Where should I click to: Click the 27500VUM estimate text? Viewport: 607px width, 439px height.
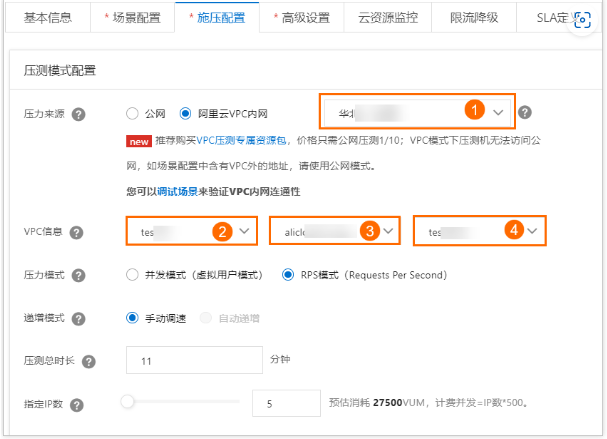[399, 403]
